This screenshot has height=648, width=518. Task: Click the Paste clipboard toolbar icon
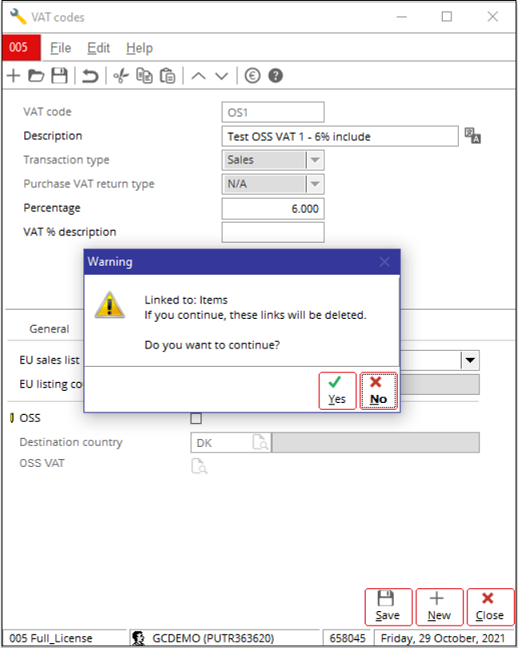[167, 76]
